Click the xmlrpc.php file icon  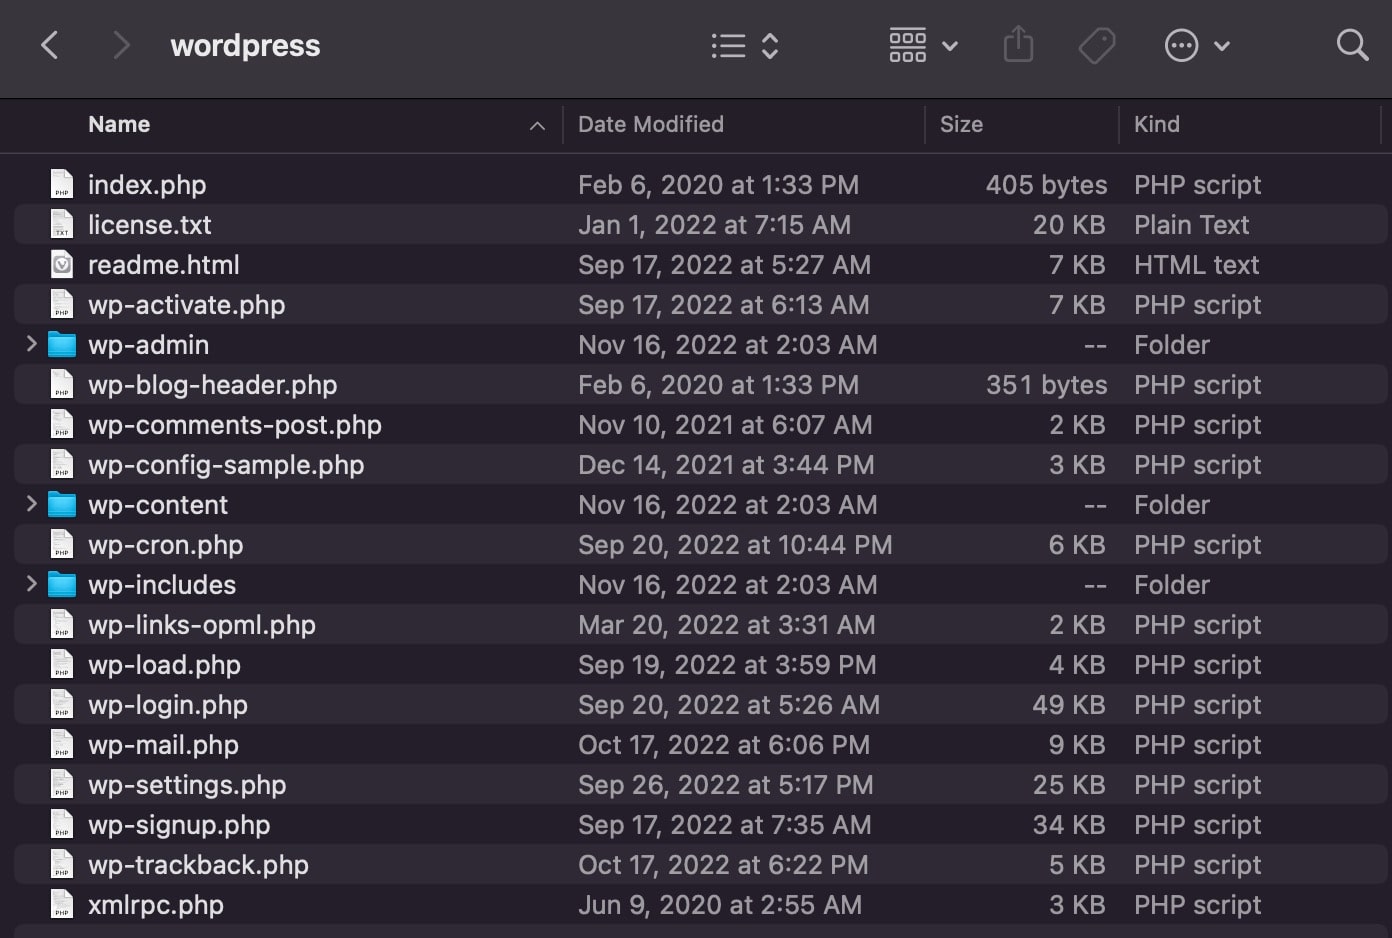[x=62, y=904]
